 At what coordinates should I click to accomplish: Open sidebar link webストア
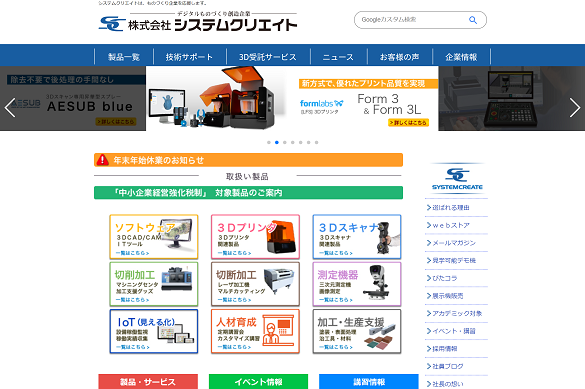coord(451,225)
